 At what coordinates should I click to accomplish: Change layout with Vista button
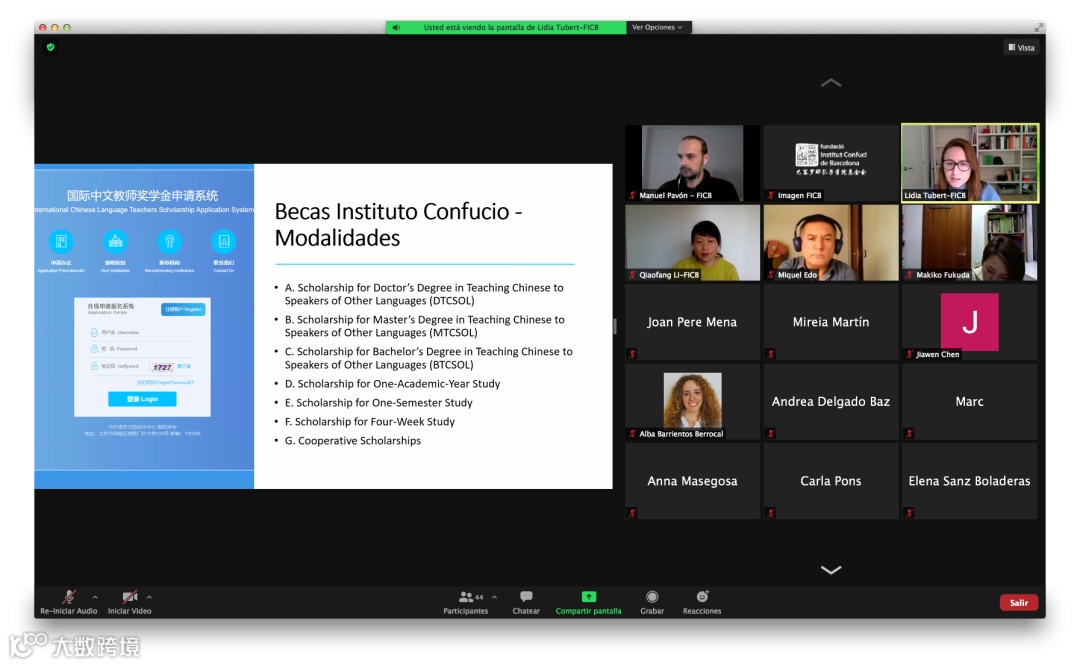click(x=1021, y=48)
